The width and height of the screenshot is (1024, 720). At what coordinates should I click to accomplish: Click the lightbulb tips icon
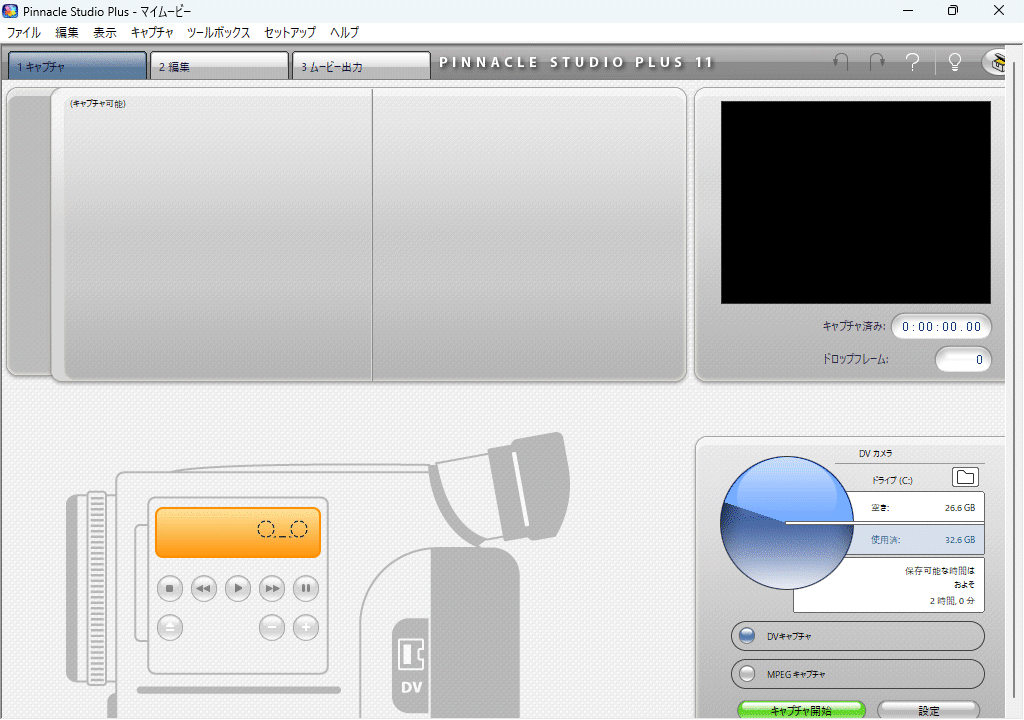(x=955, y=62)
